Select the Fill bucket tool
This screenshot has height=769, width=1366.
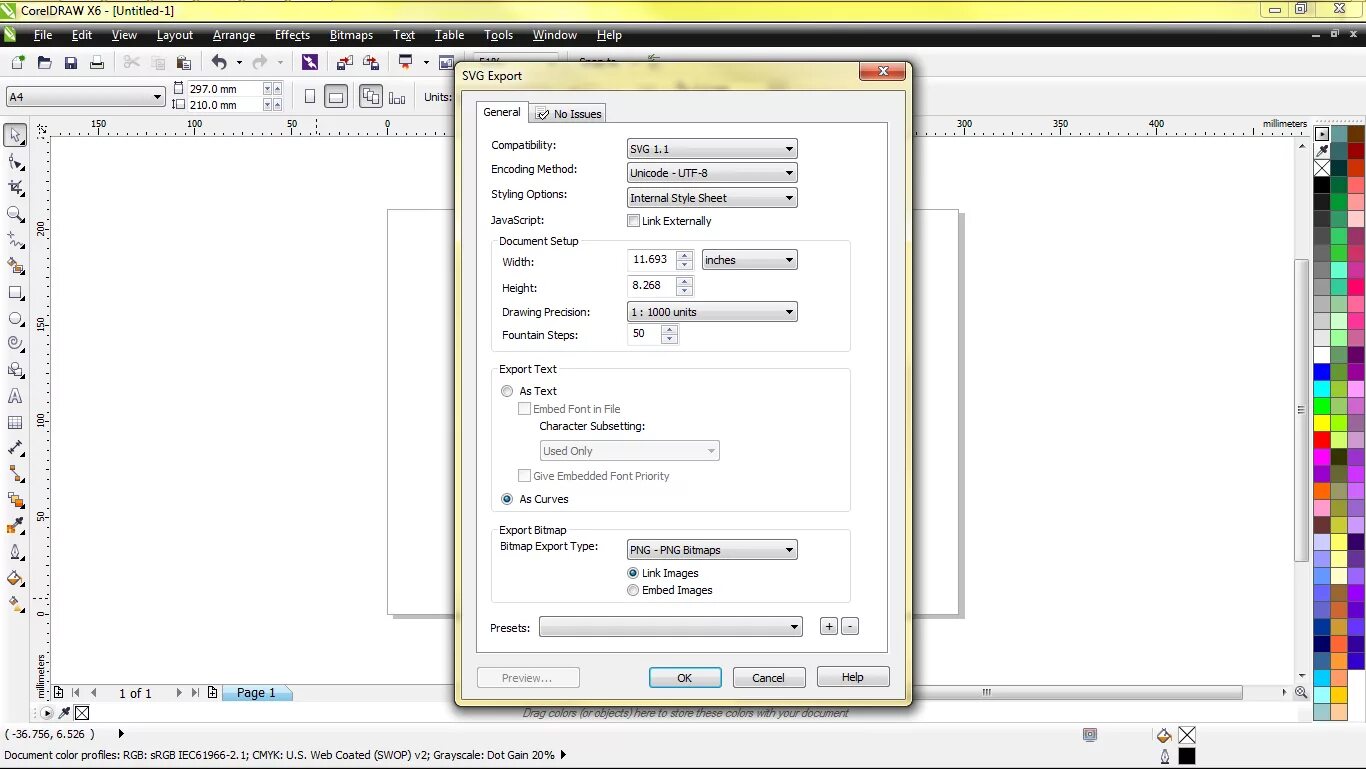click(15, 578)
